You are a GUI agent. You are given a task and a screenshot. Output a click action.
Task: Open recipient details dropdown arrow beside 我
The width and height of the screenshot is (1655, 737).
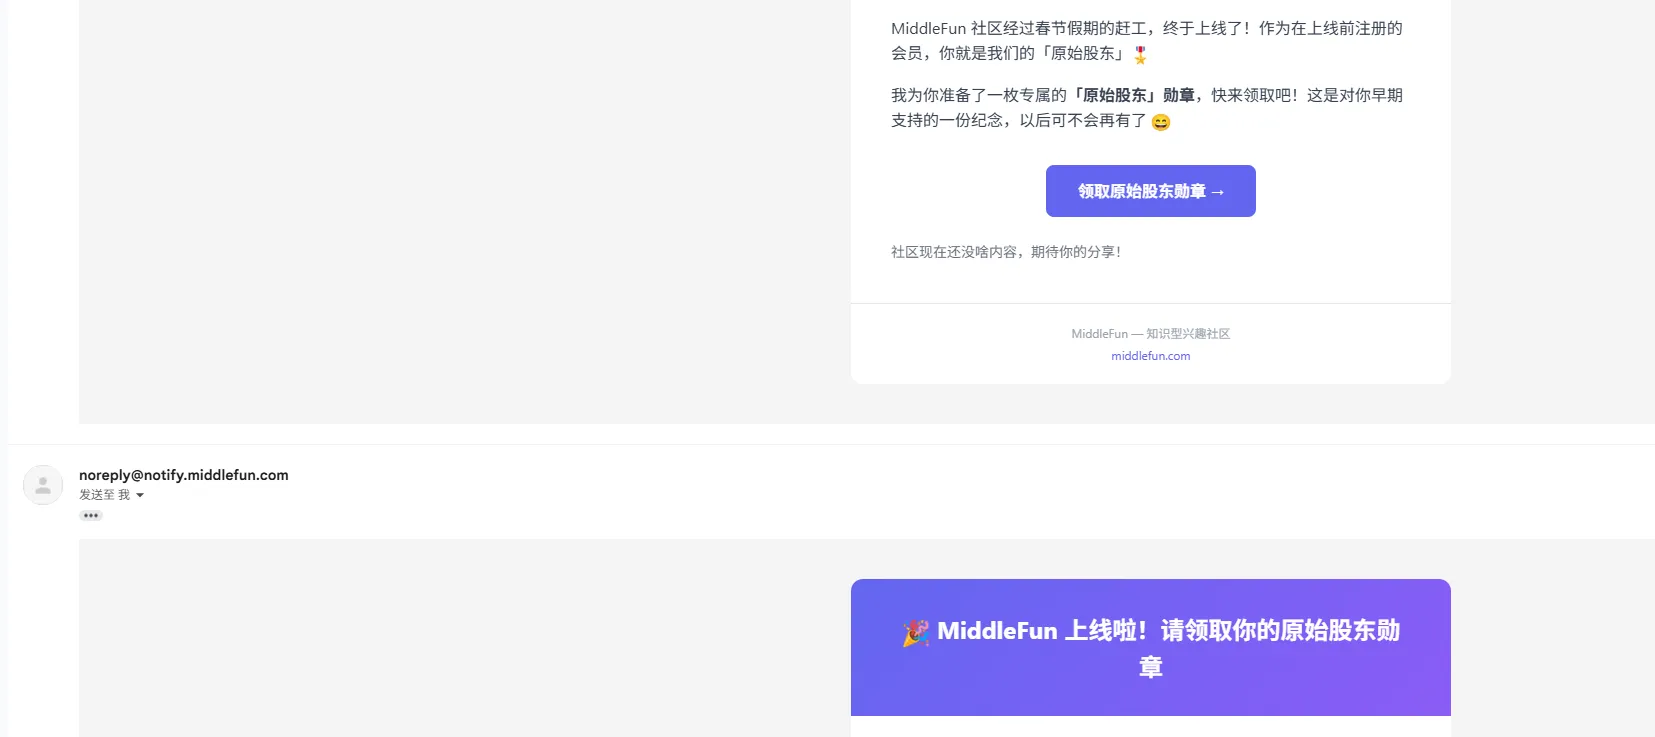140,495
